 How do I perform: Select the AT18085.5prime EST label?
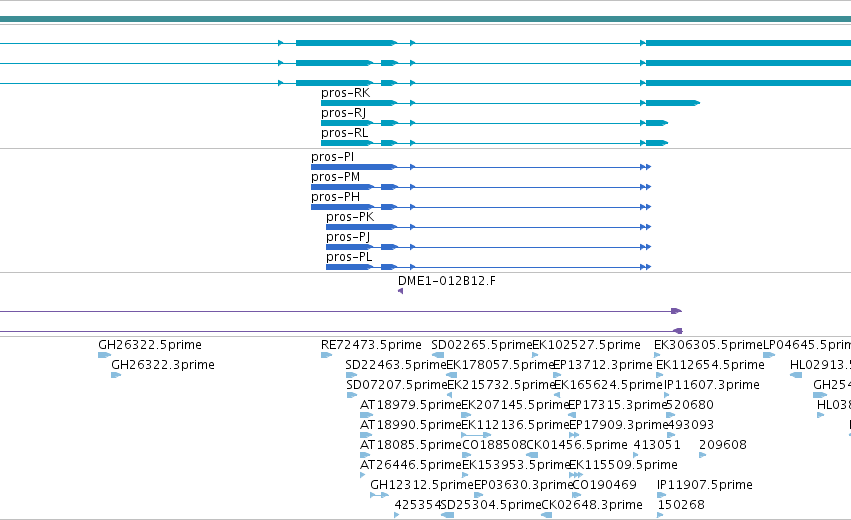pos(410,445)
